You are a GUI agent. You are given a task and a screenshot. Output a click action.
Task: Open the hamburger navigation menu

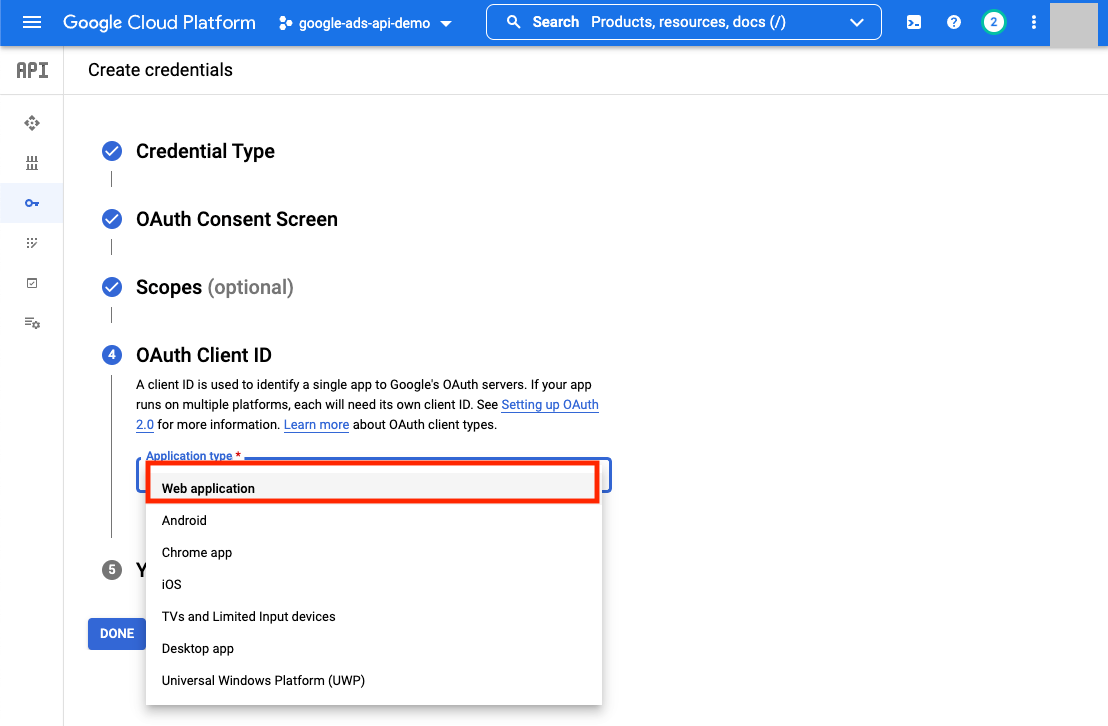(x=32, y=23)
